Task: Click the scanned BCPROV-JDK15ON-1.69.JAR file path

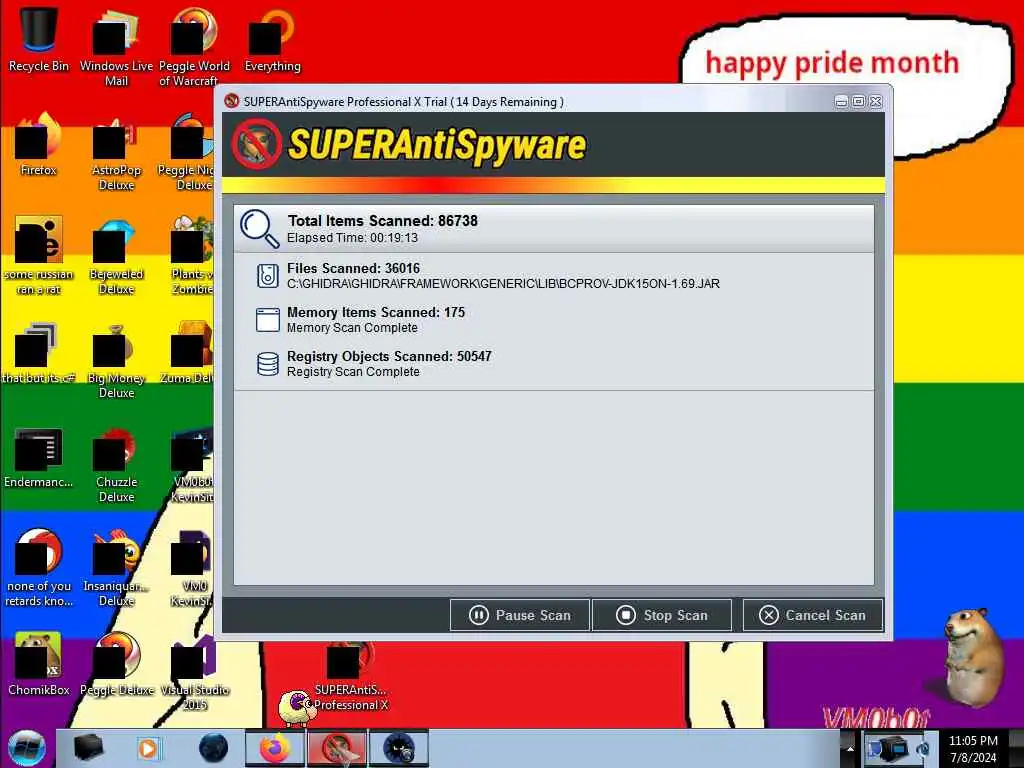Action: point(504,284)
